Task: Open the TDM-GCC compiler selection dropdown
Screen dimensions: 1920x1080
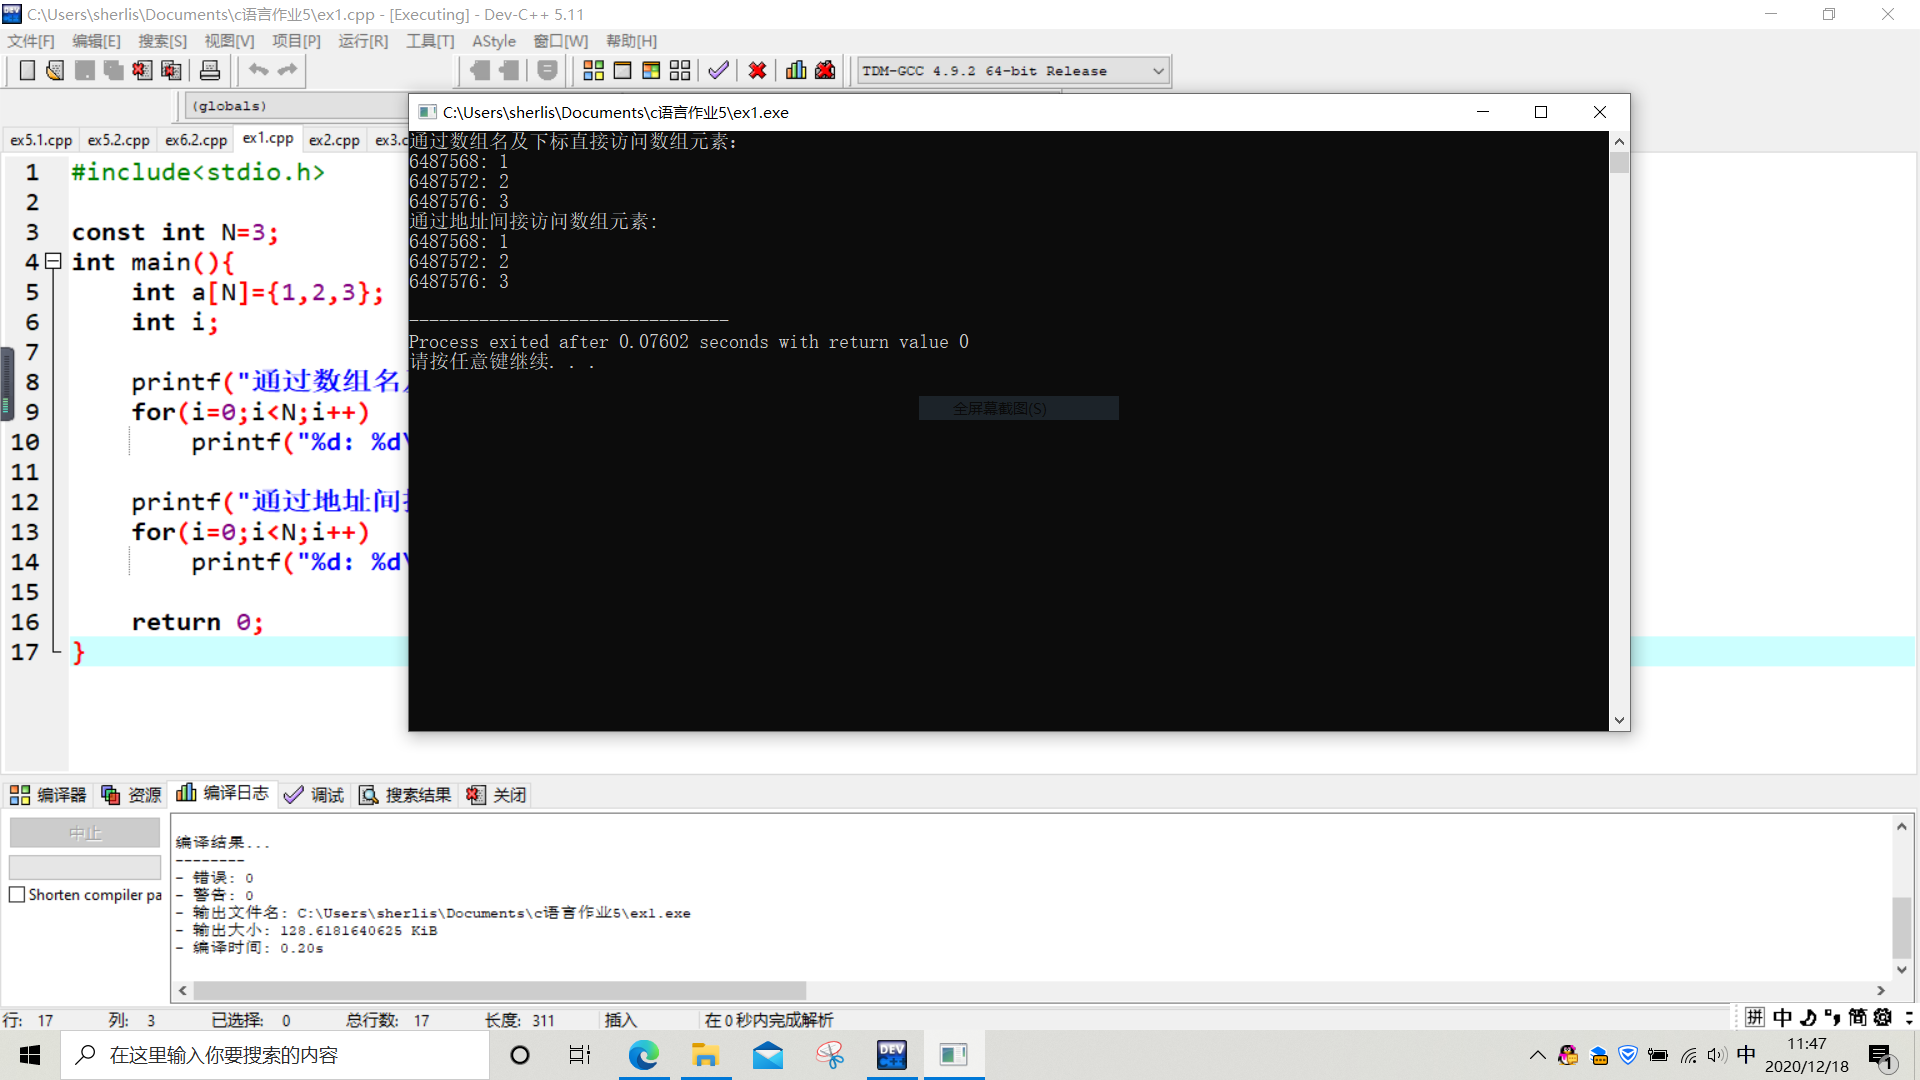Action: click(x=1157, y=71)
